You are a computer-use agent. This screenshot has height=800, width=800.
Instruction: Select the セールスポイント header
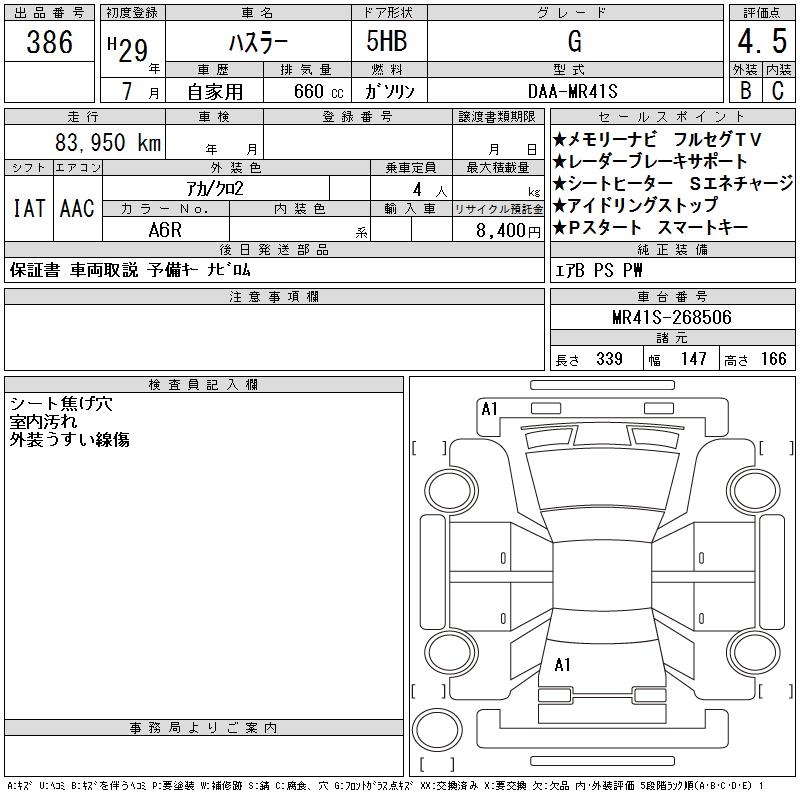[x=672, y=117]
